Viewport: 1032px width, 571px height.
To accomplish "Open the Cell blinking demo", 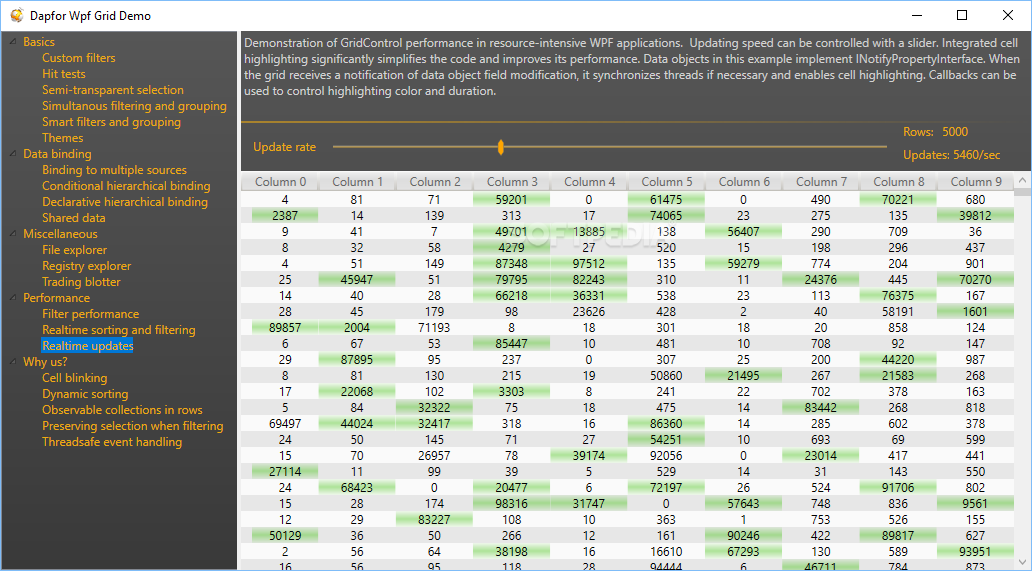I will 74,378.
